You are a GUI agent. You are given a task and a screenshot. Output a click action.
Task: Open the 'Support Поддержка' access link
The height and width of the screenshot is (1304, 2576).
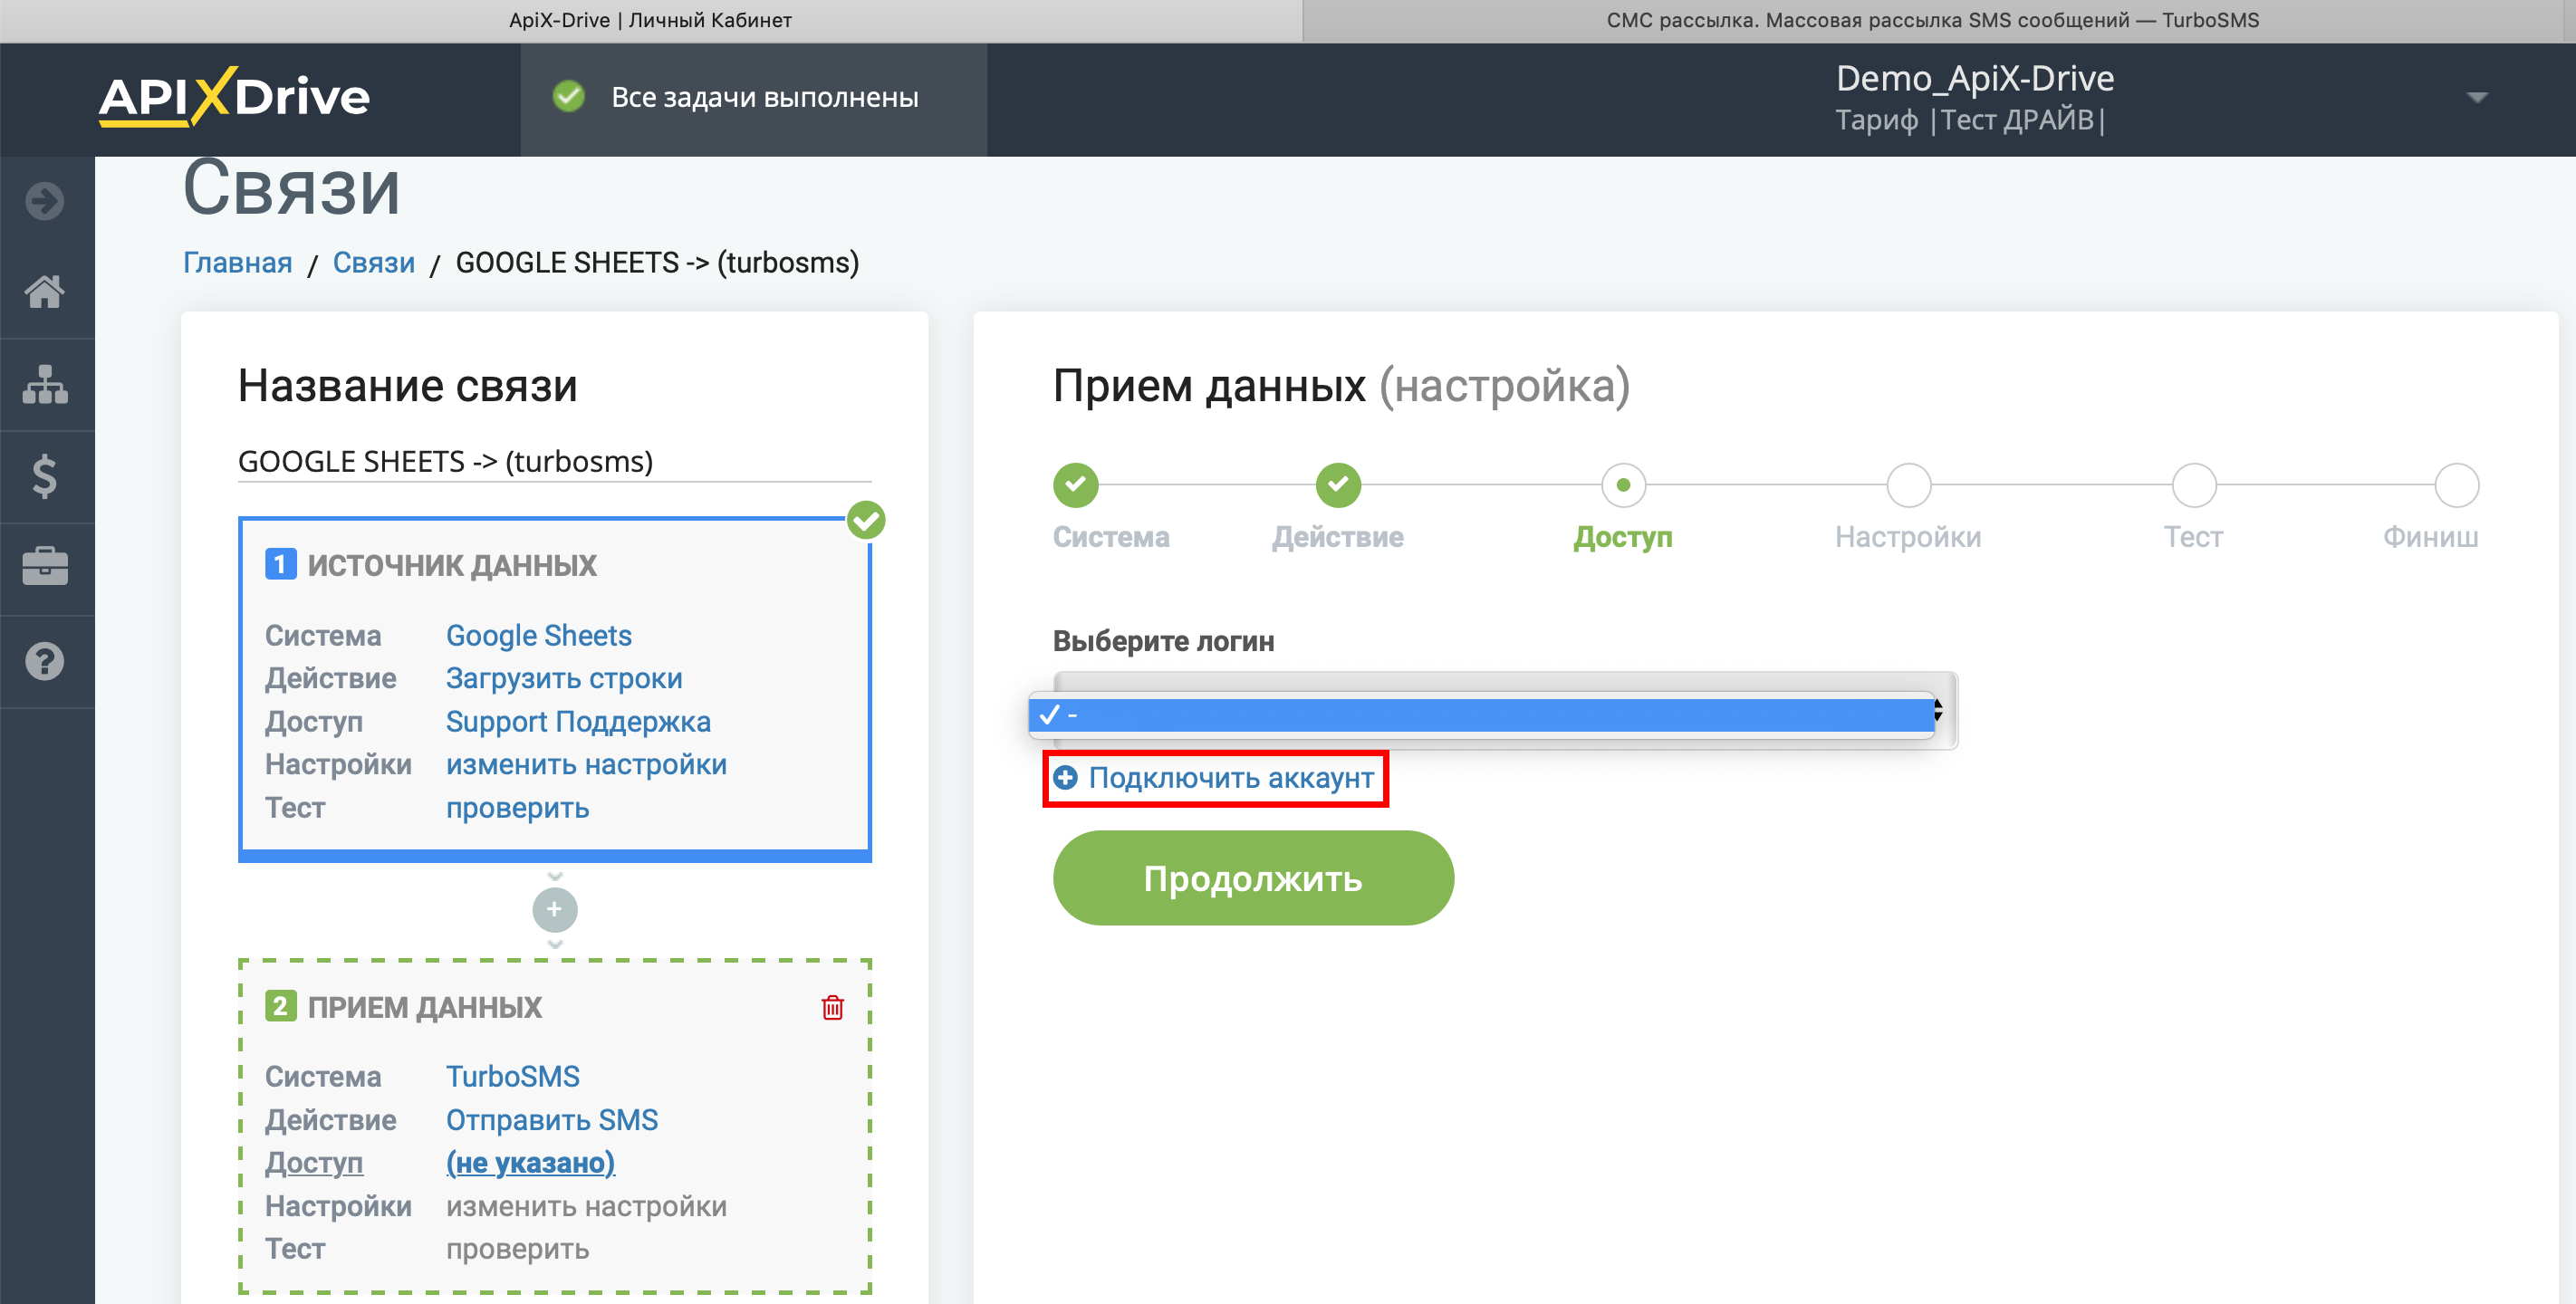click(578, 721)
